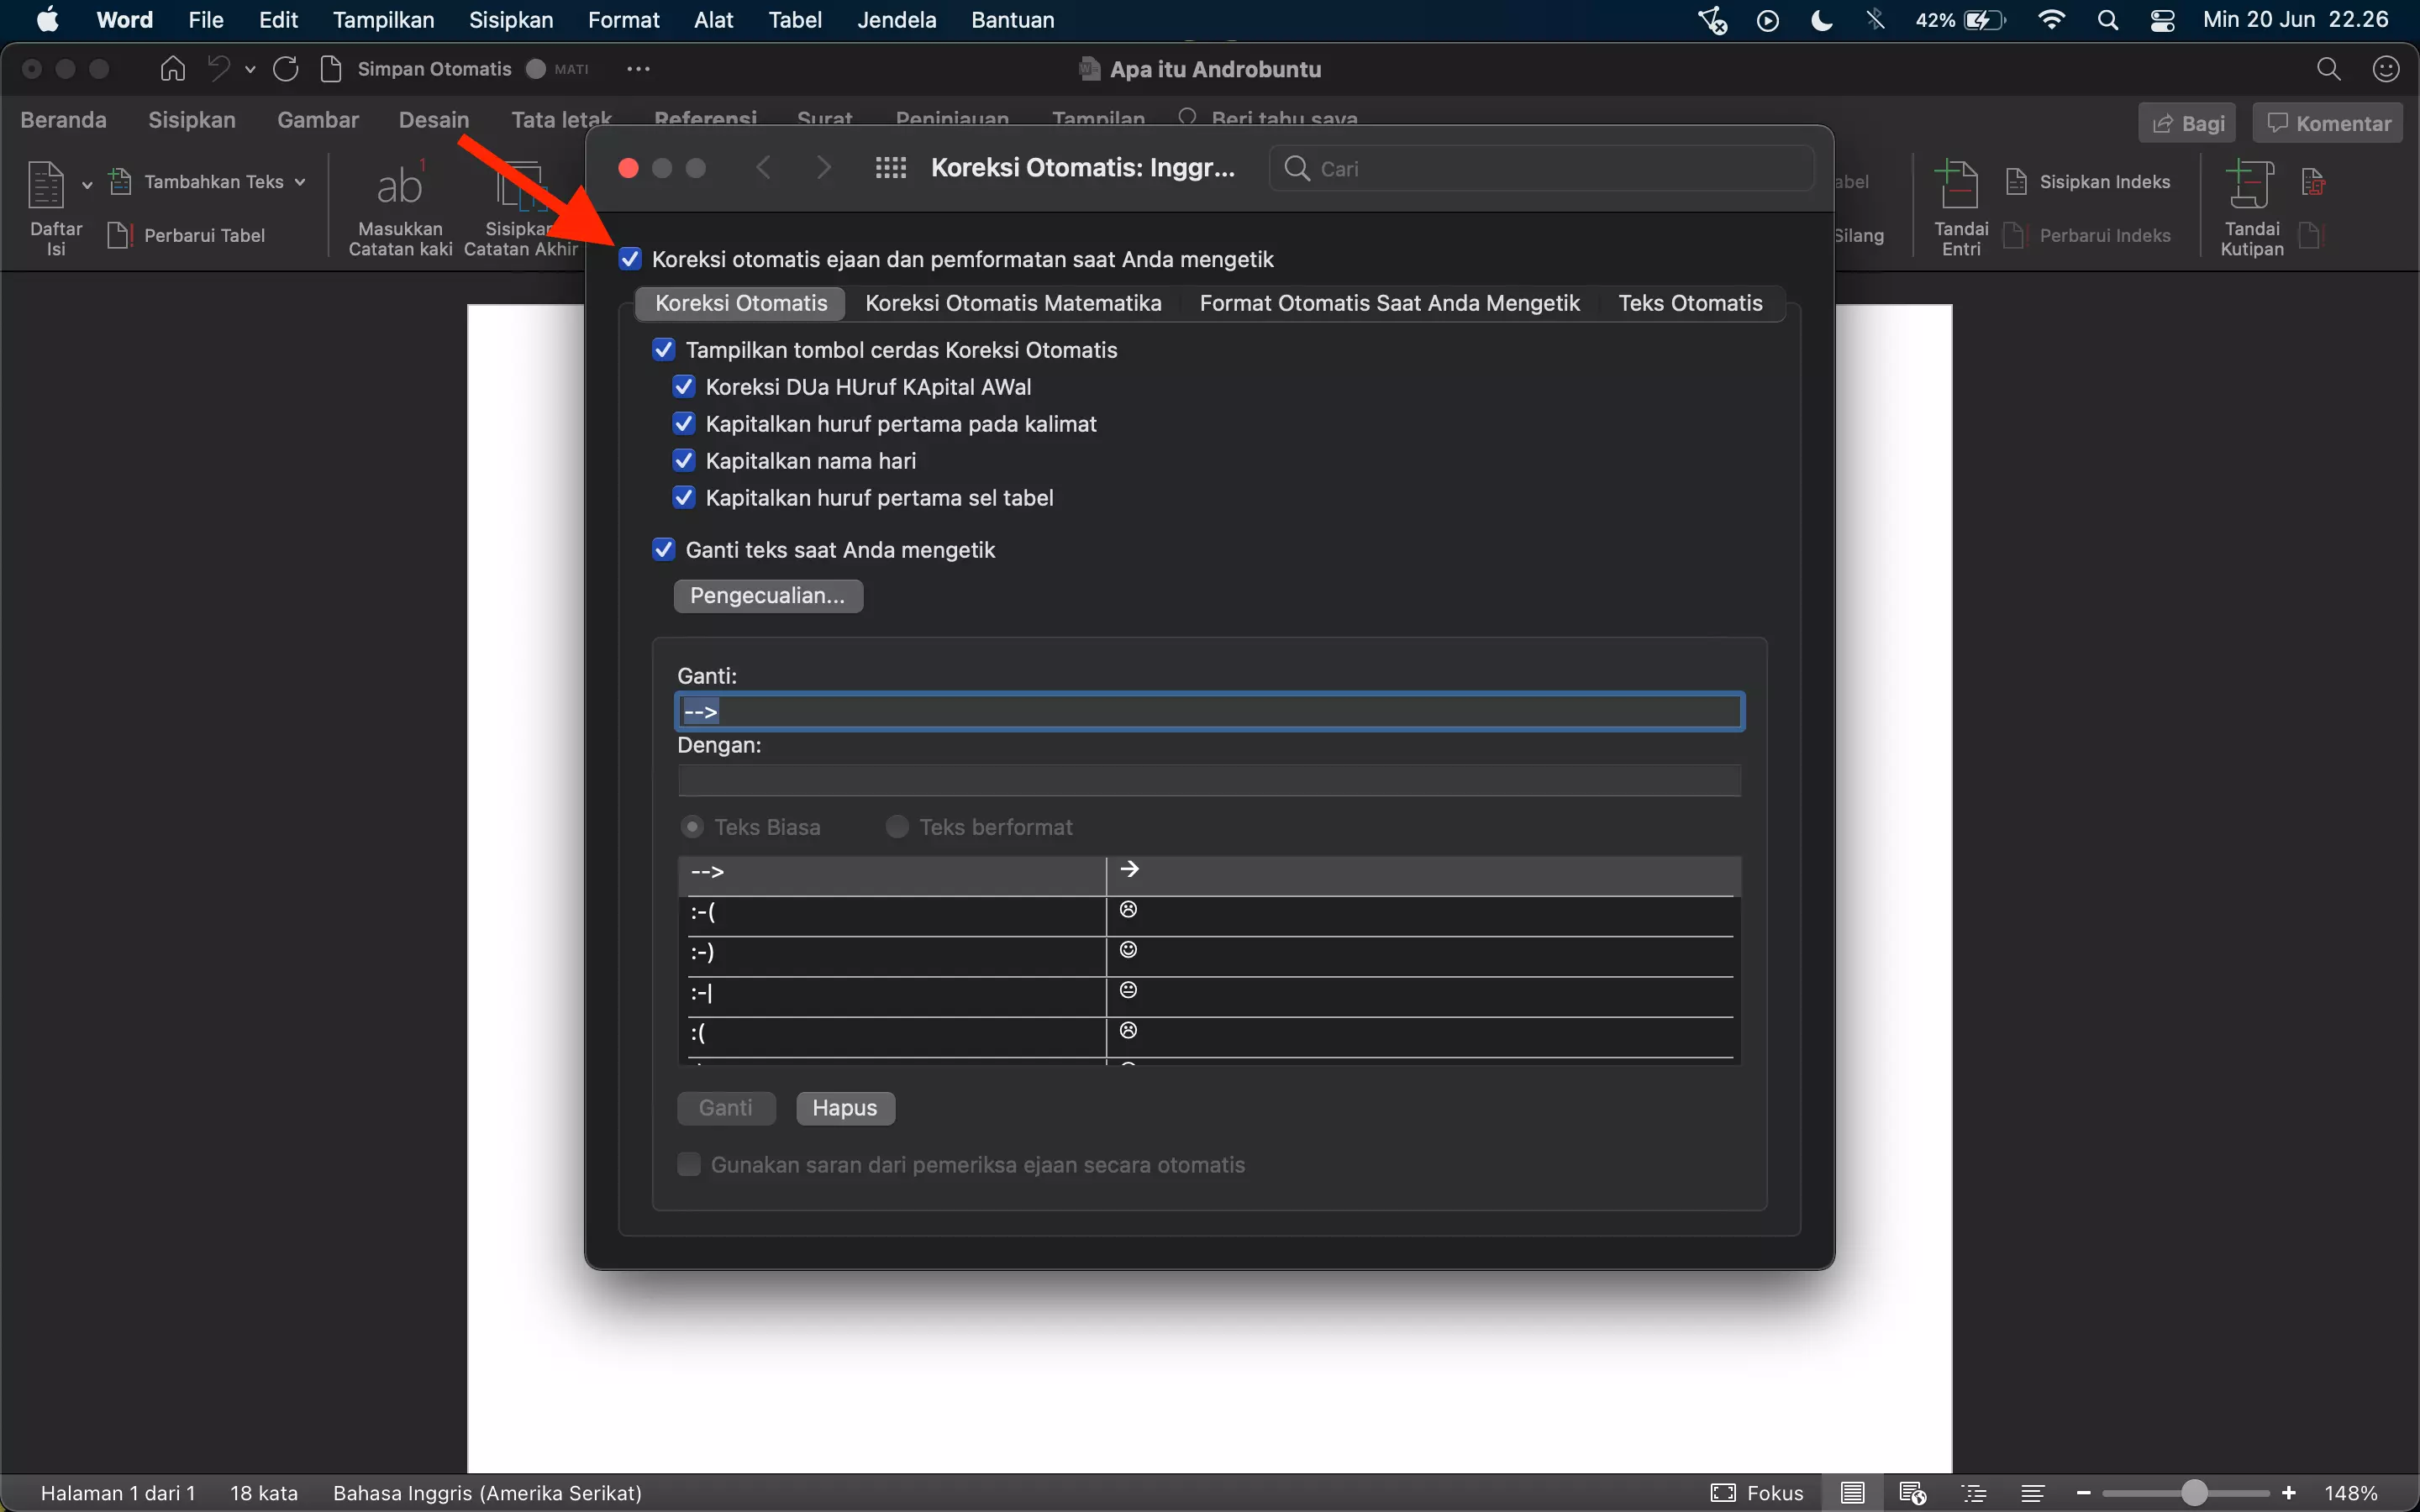The height and width of the screenshot is (1512, 2420).
Task: Switch to the Koreksi Otomatis Matematika tab
Action: pyautogui.click(x=1013, y=303)
